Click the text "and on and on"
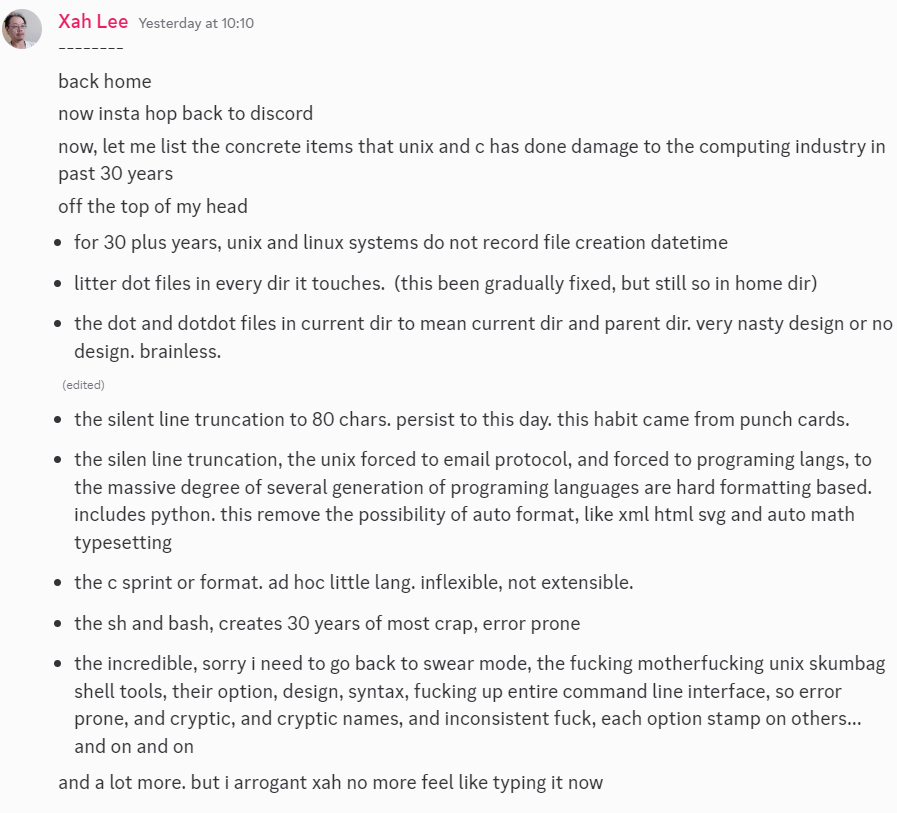 click(x=134, y=746)
